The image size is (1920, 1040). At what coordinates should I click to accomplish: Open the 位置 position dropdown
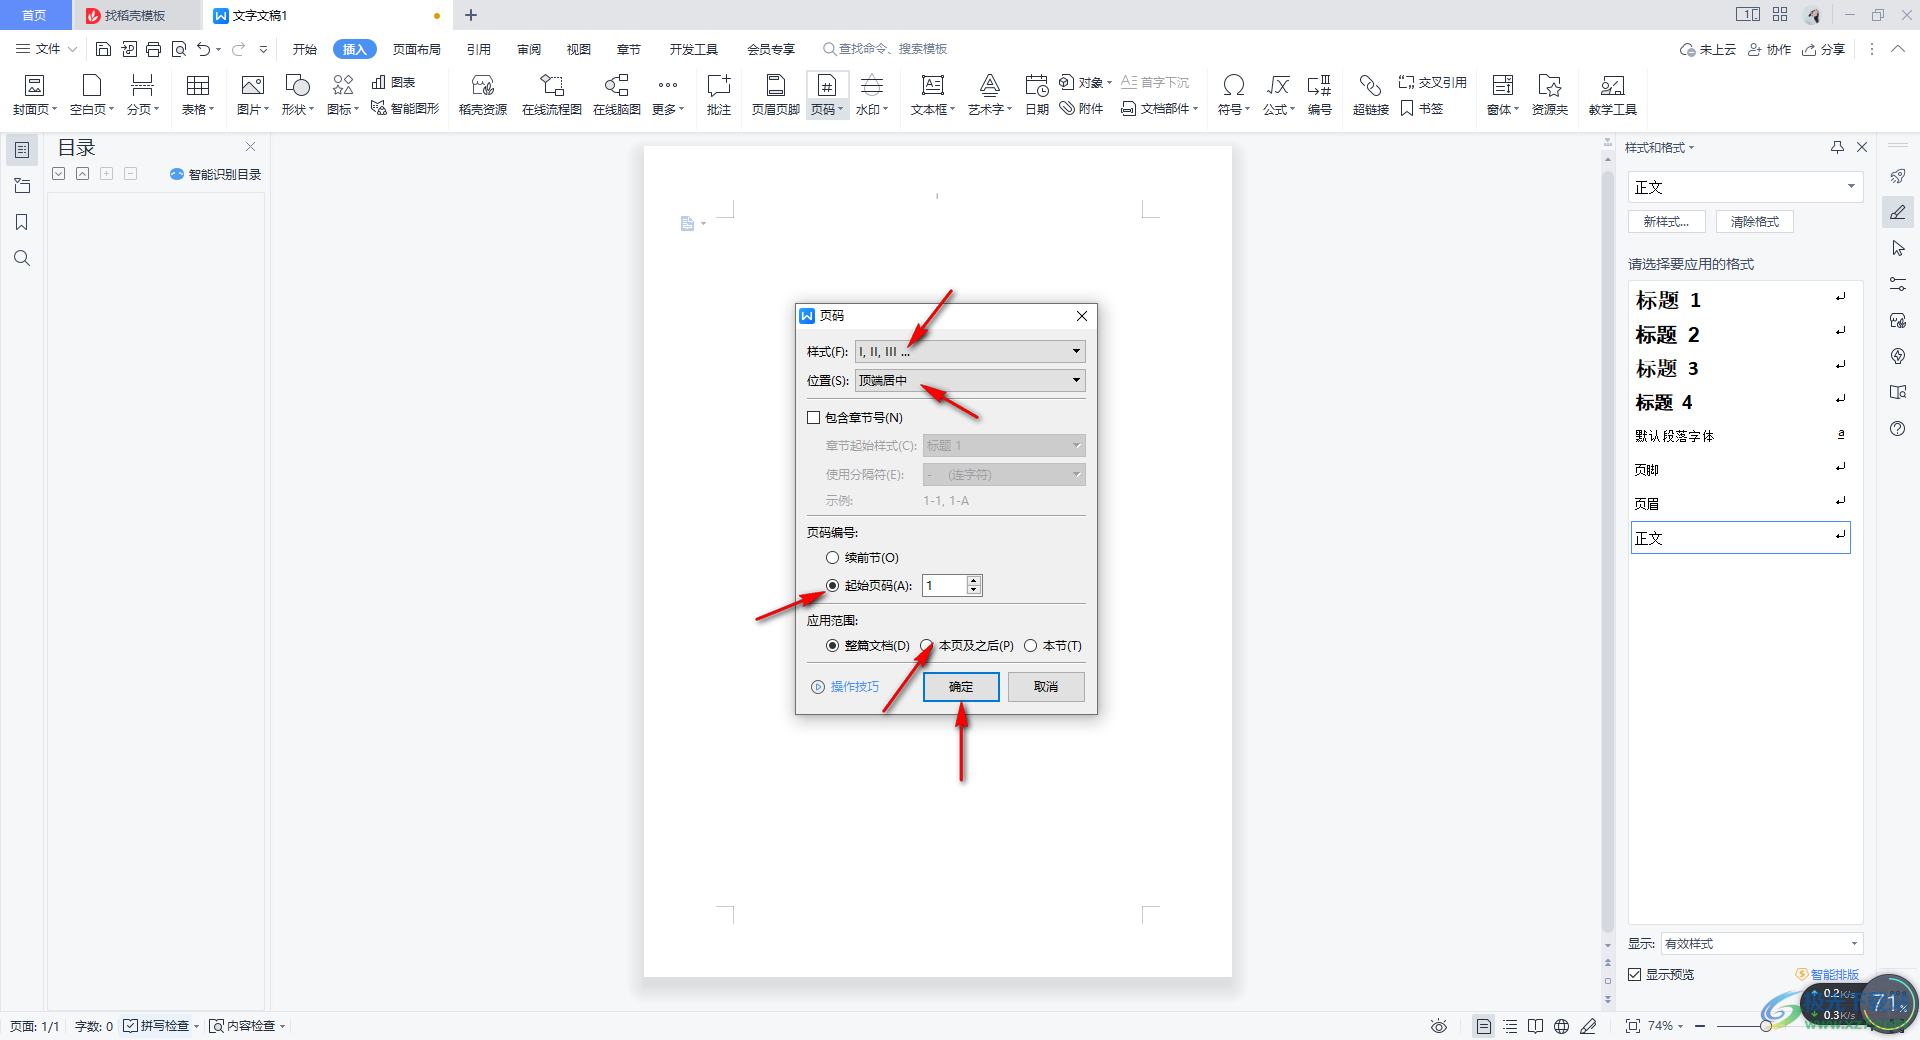click(970, 380)
